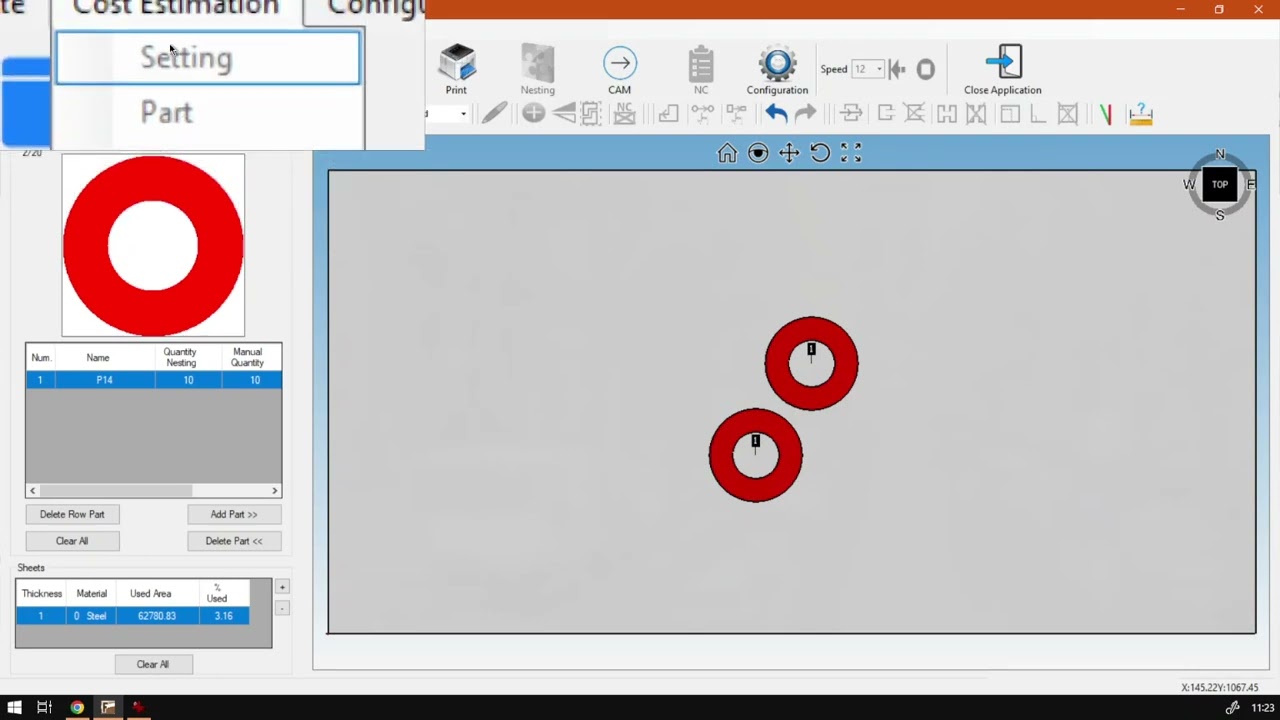Click the grey redo arrow
This screenshot has width=1280, height=720.
pyautogui.click(x=806, y=113)
